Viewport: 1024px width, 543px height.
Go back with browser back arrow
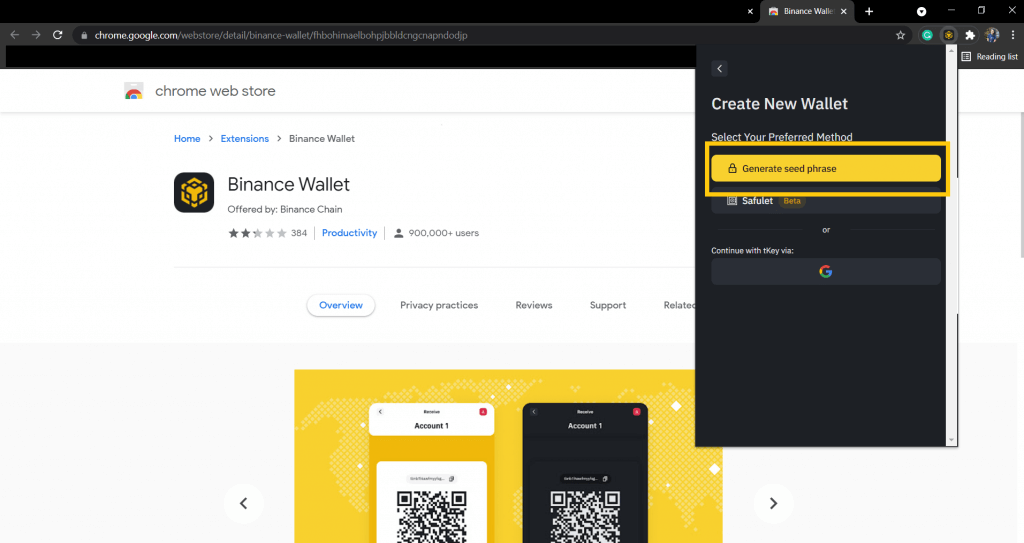(x=14, y=35)
